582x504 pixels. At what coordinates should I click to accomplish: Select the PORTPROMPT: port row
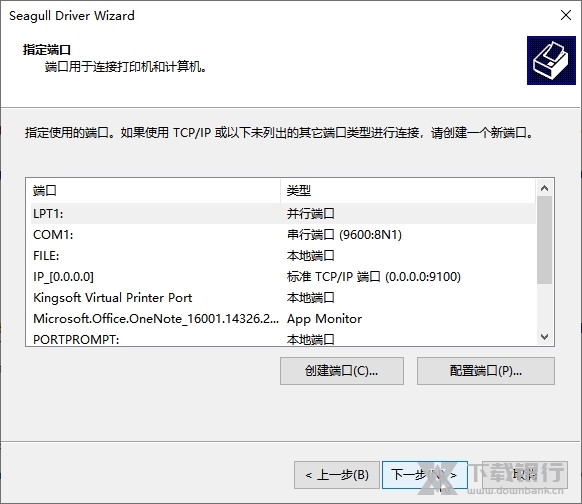[284, 339]
